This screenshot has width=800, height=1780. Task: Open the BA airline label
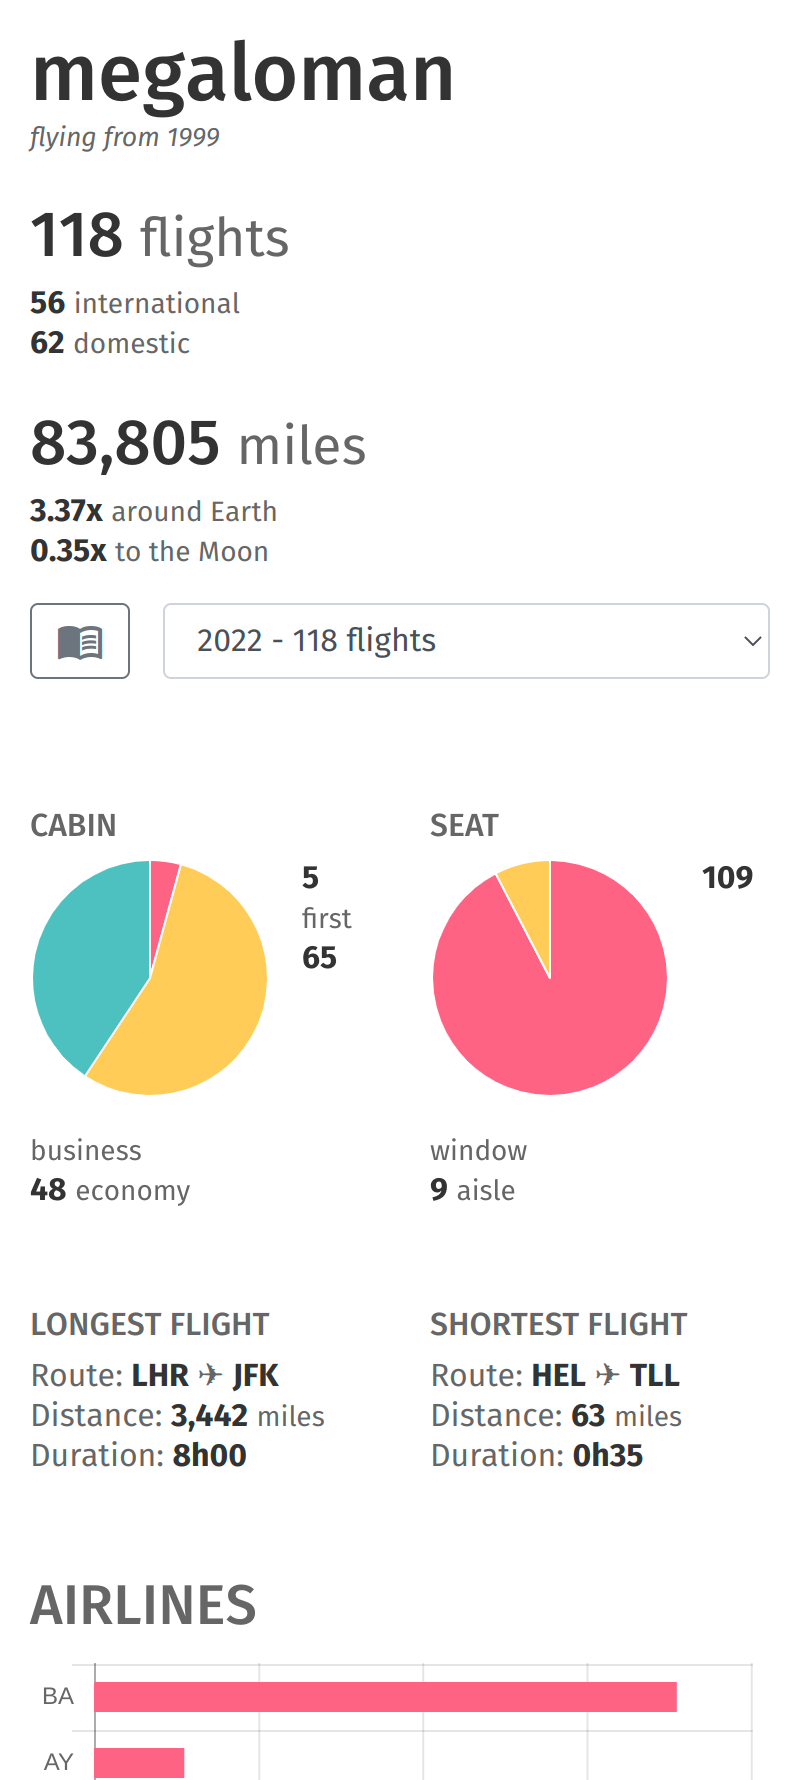point(58,1696)
